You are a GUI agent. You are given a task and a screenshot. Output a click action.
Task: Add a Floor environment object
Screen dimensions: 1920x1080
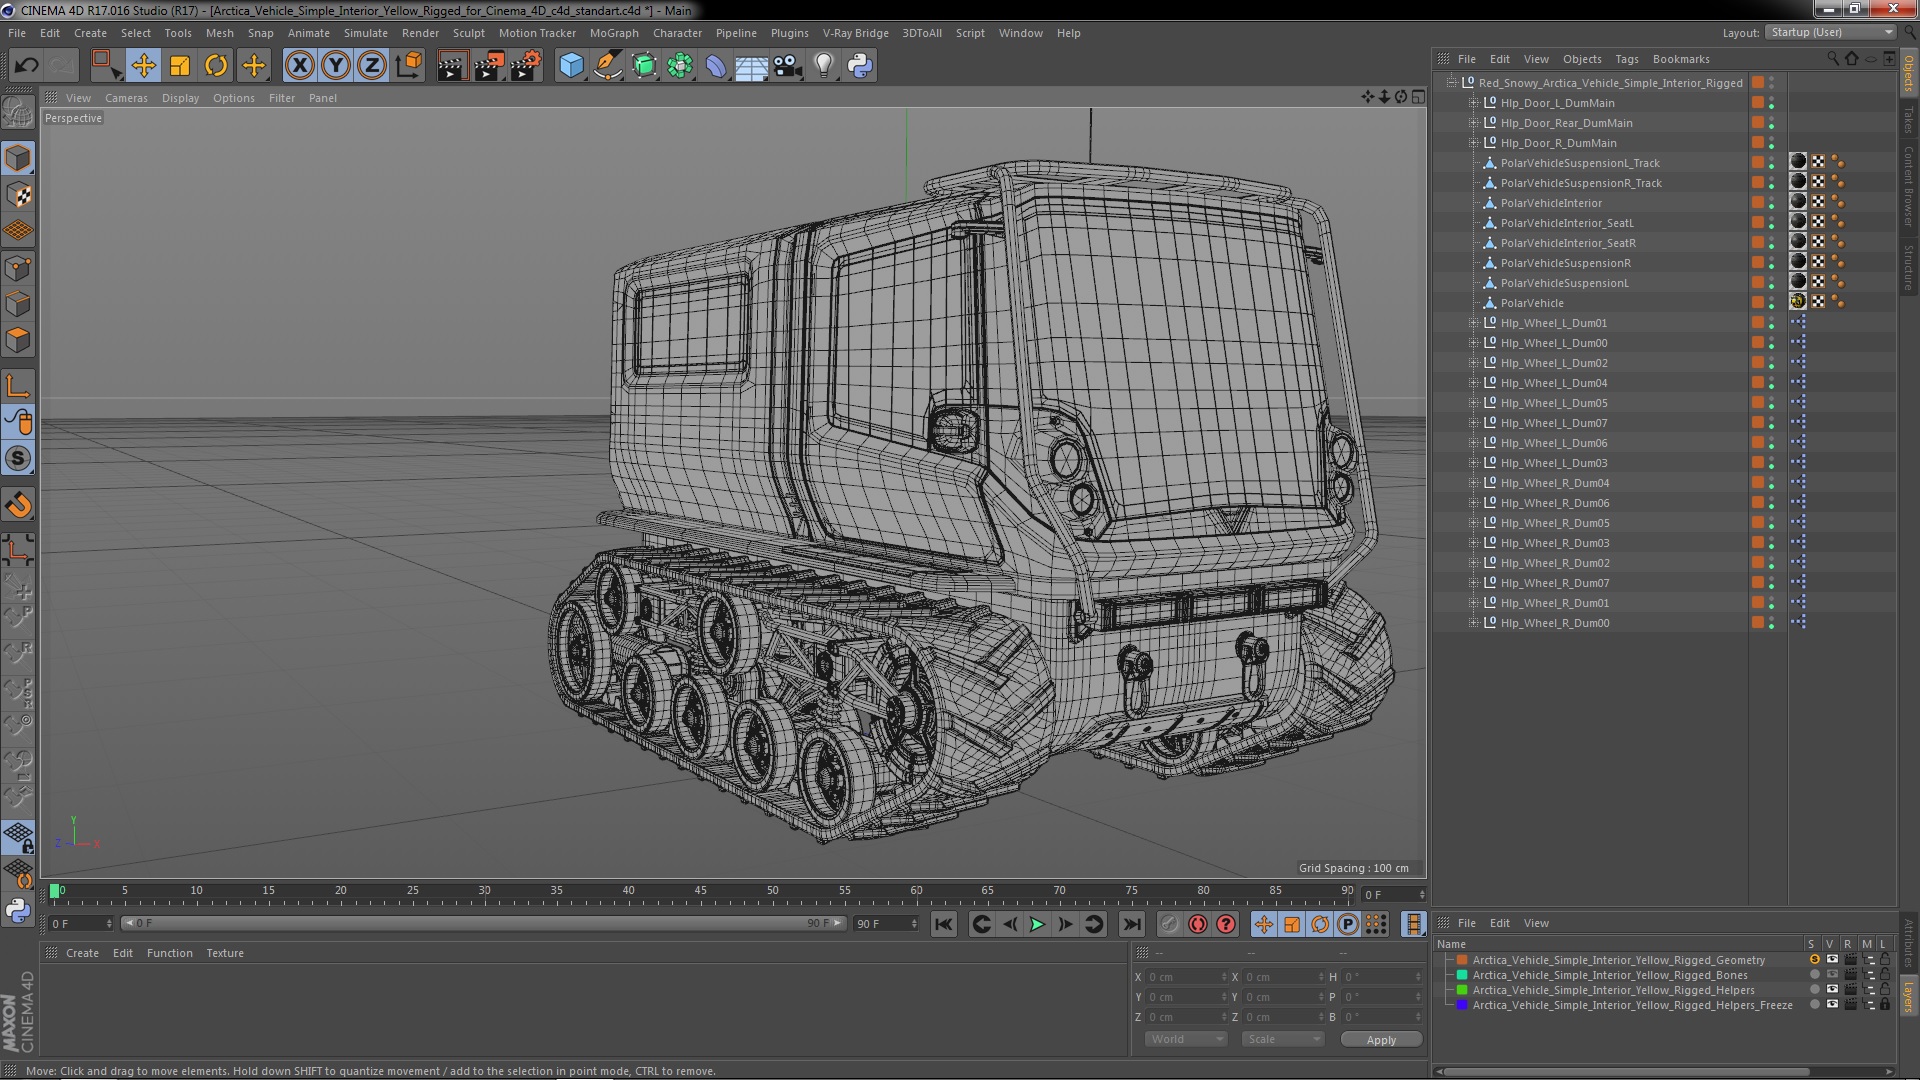[x=751, y=66]
